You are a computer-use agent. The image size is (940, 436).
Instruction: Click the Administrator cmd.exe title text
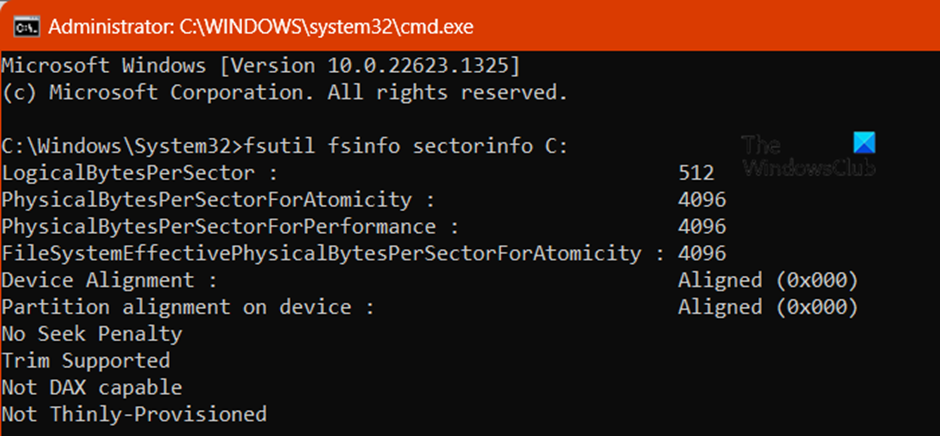(x=261, y=26)
